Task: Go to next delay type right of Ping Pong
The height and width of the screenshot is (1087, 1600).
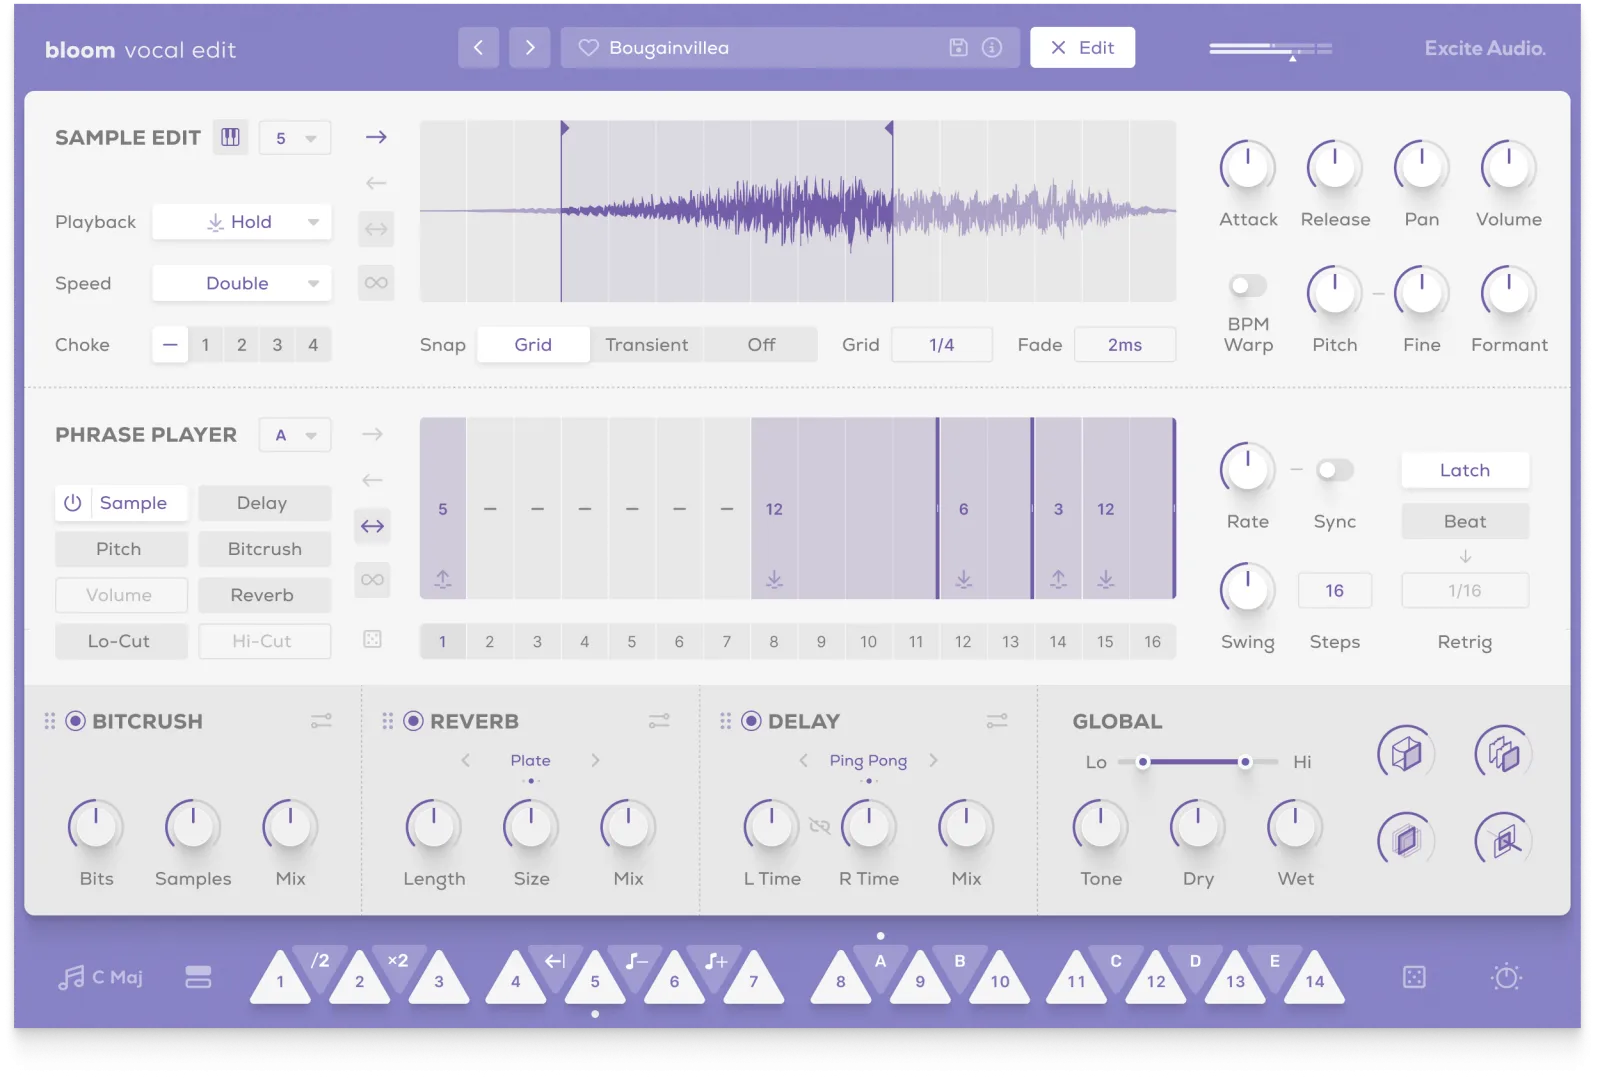Action: coord(933,761)
